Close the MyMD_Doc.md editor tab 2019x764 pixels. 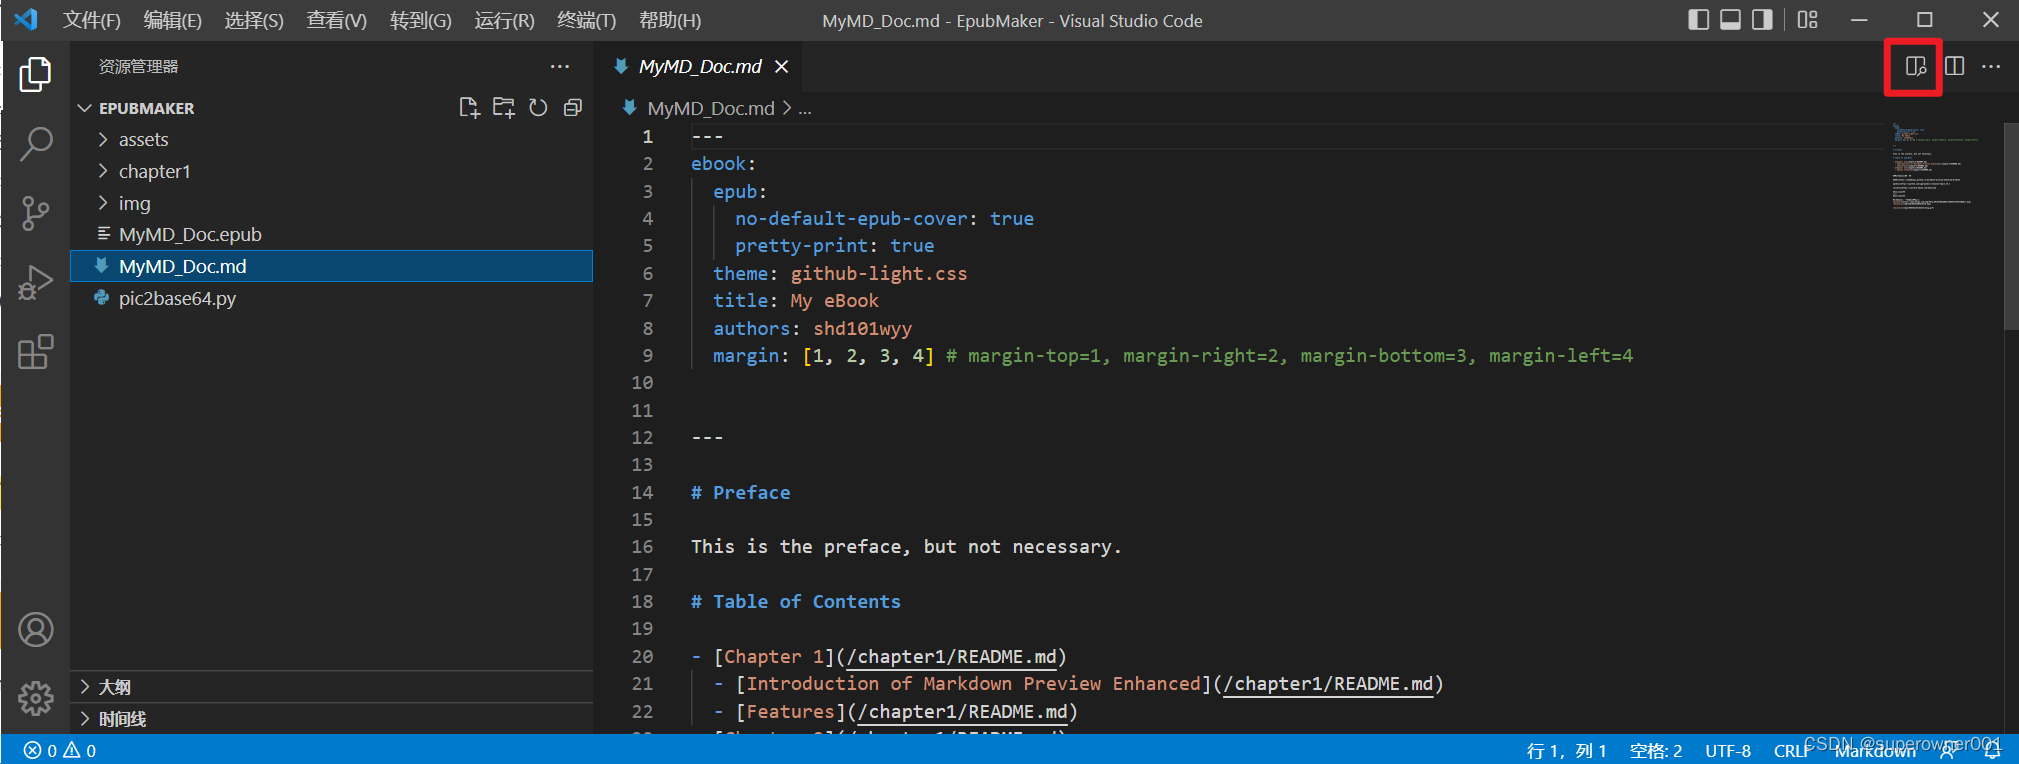pos(782,67)
